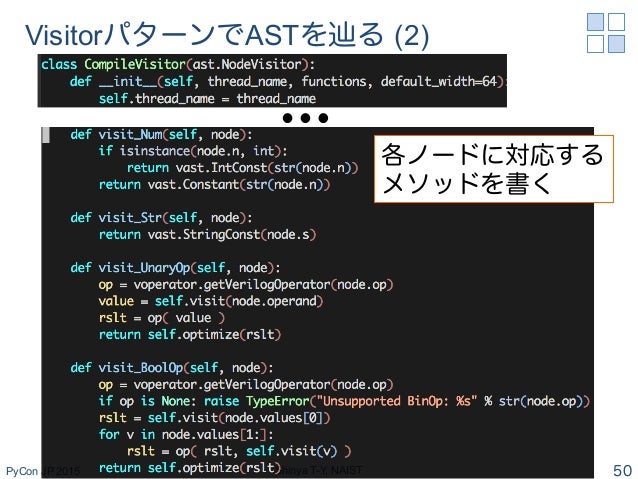Click the callout text '各ノードに対応する'
The width and height of the screenshot is (638, 479).
[x=492, y=154]
